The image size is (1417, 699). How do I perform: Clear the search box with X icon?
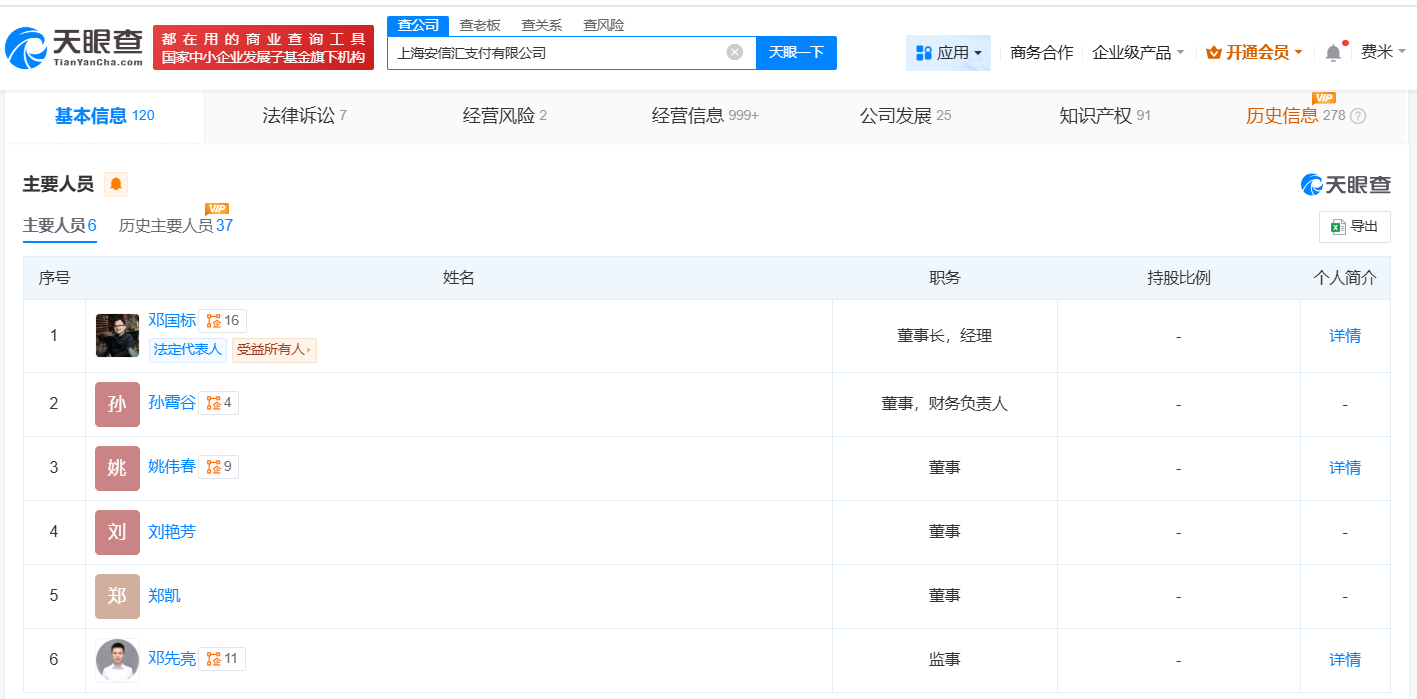coord(735,52)
